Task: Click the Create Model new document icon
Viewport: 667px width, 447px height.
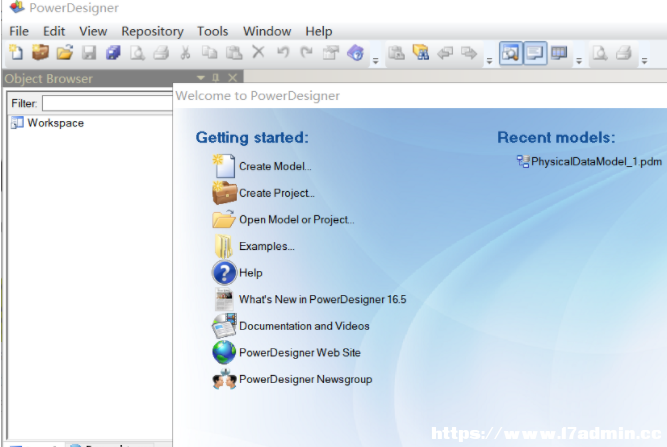Action: (x=224, y=166)
